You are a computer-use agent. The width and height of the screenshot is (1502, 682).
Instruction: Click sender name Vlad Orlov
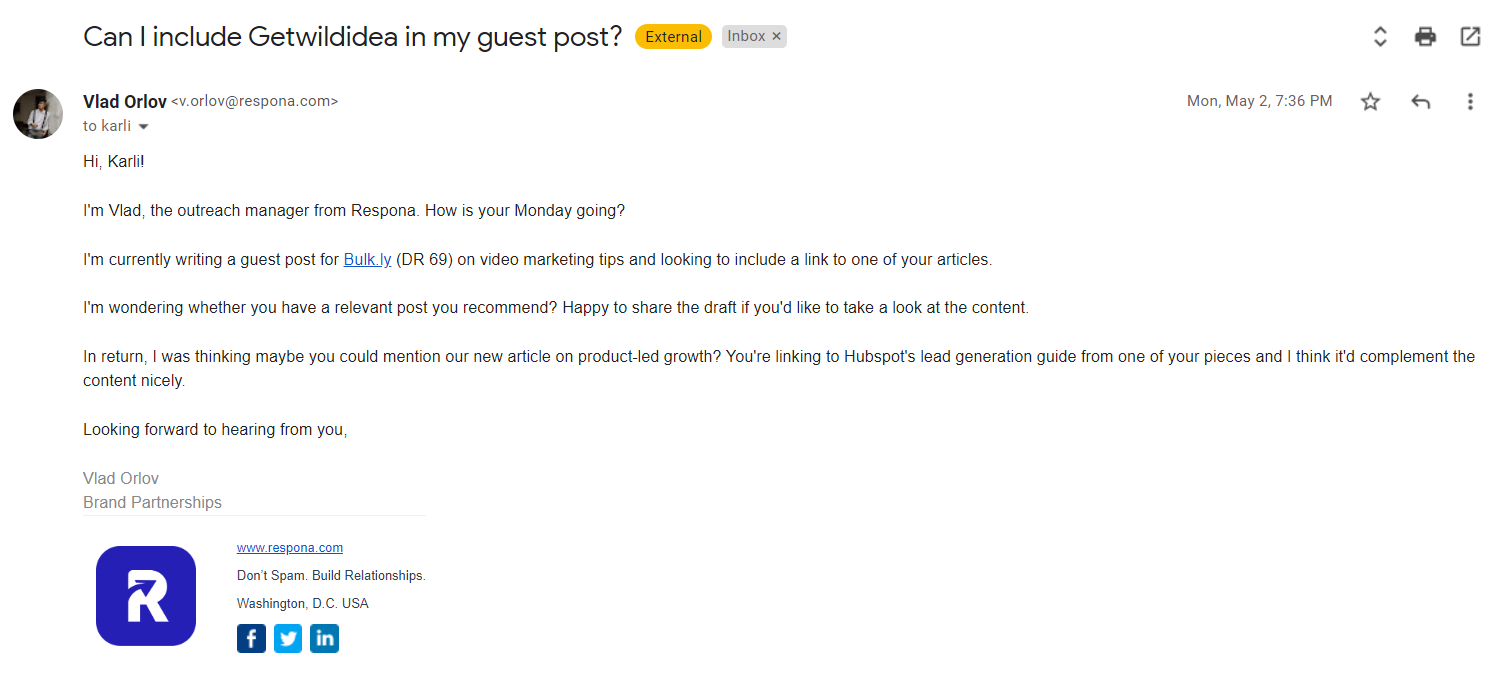(125, 101)
